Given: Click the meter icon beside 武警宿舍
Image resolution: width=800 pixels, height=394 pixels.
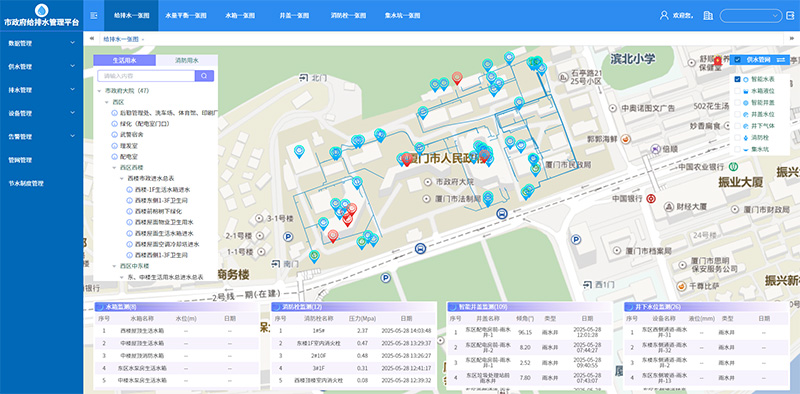Looking at the screenshot, I should pos(114,135).
